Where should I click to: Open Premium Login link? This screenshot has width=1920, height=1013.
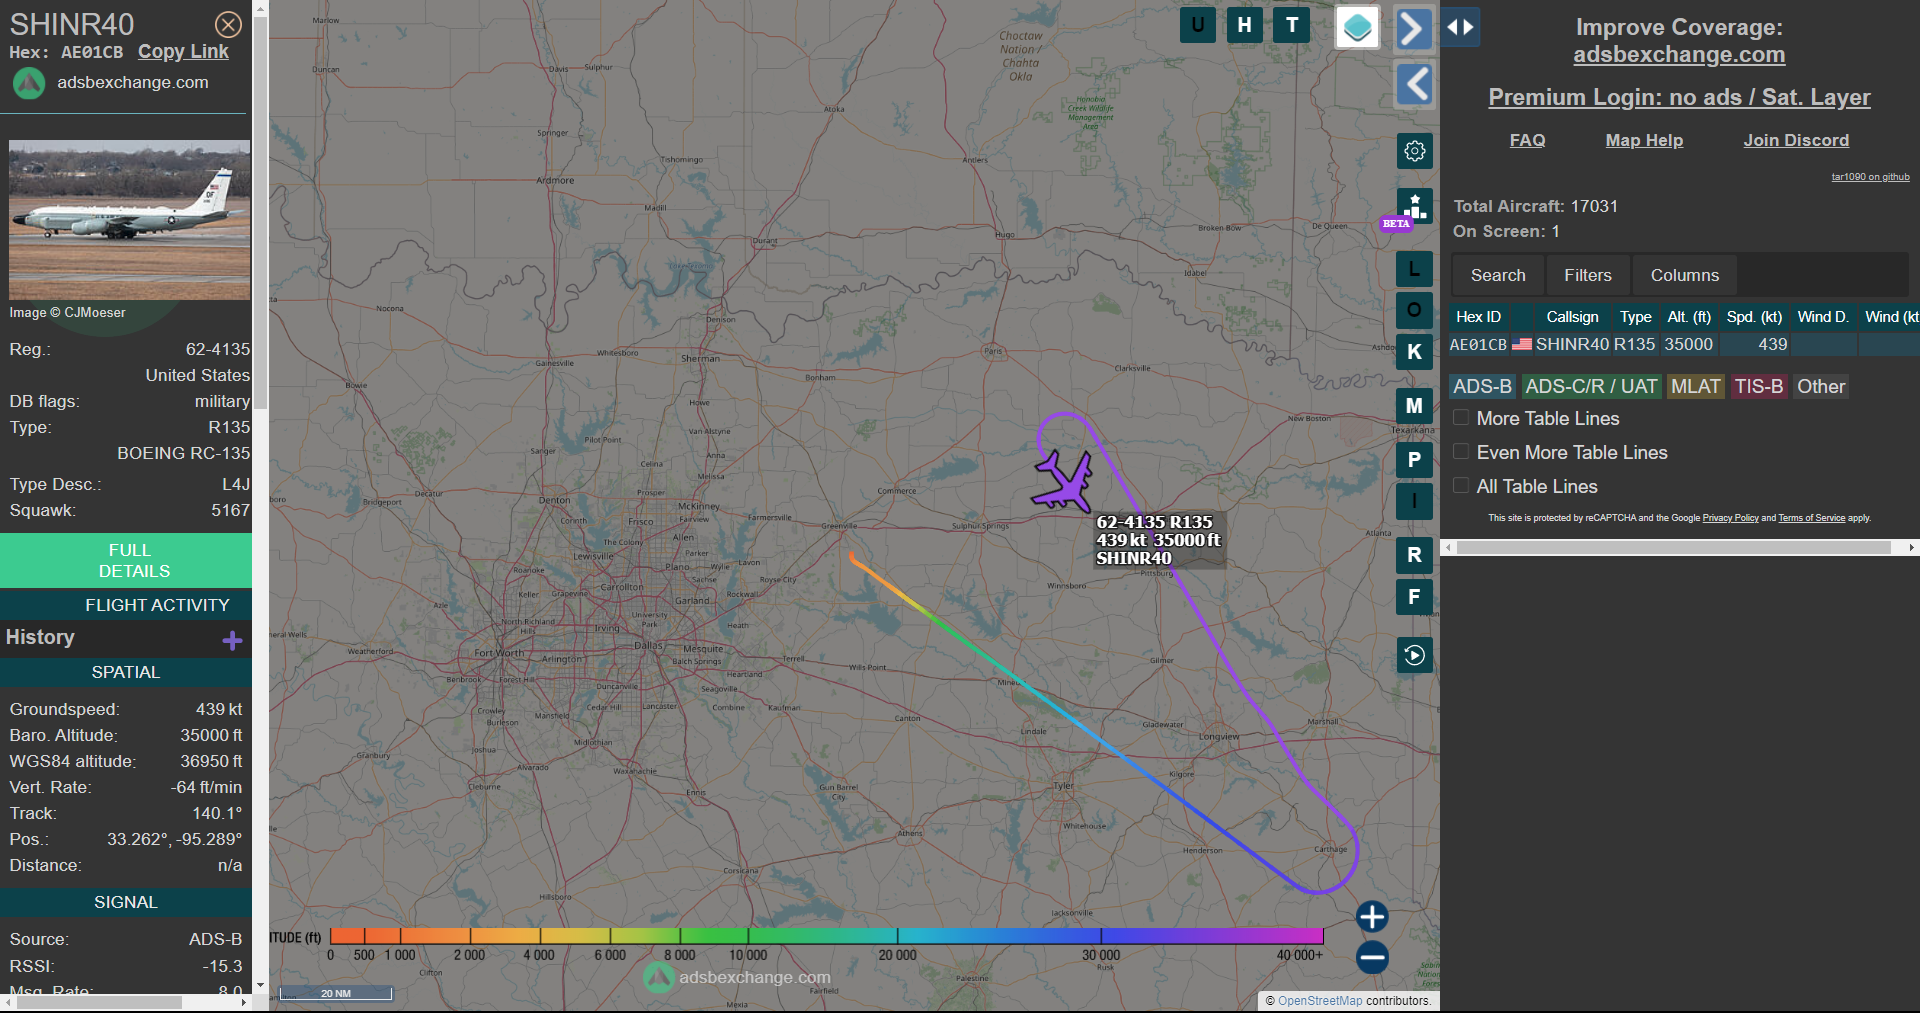[1679, 97]
